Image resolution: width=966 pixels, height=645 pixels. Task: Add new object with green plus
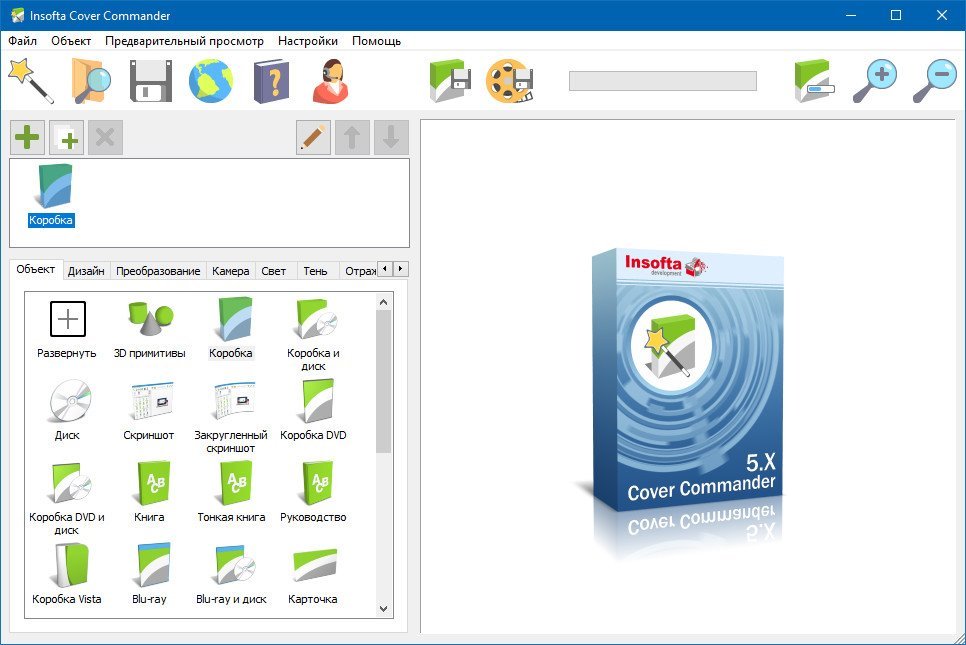[x=27, y=137]
